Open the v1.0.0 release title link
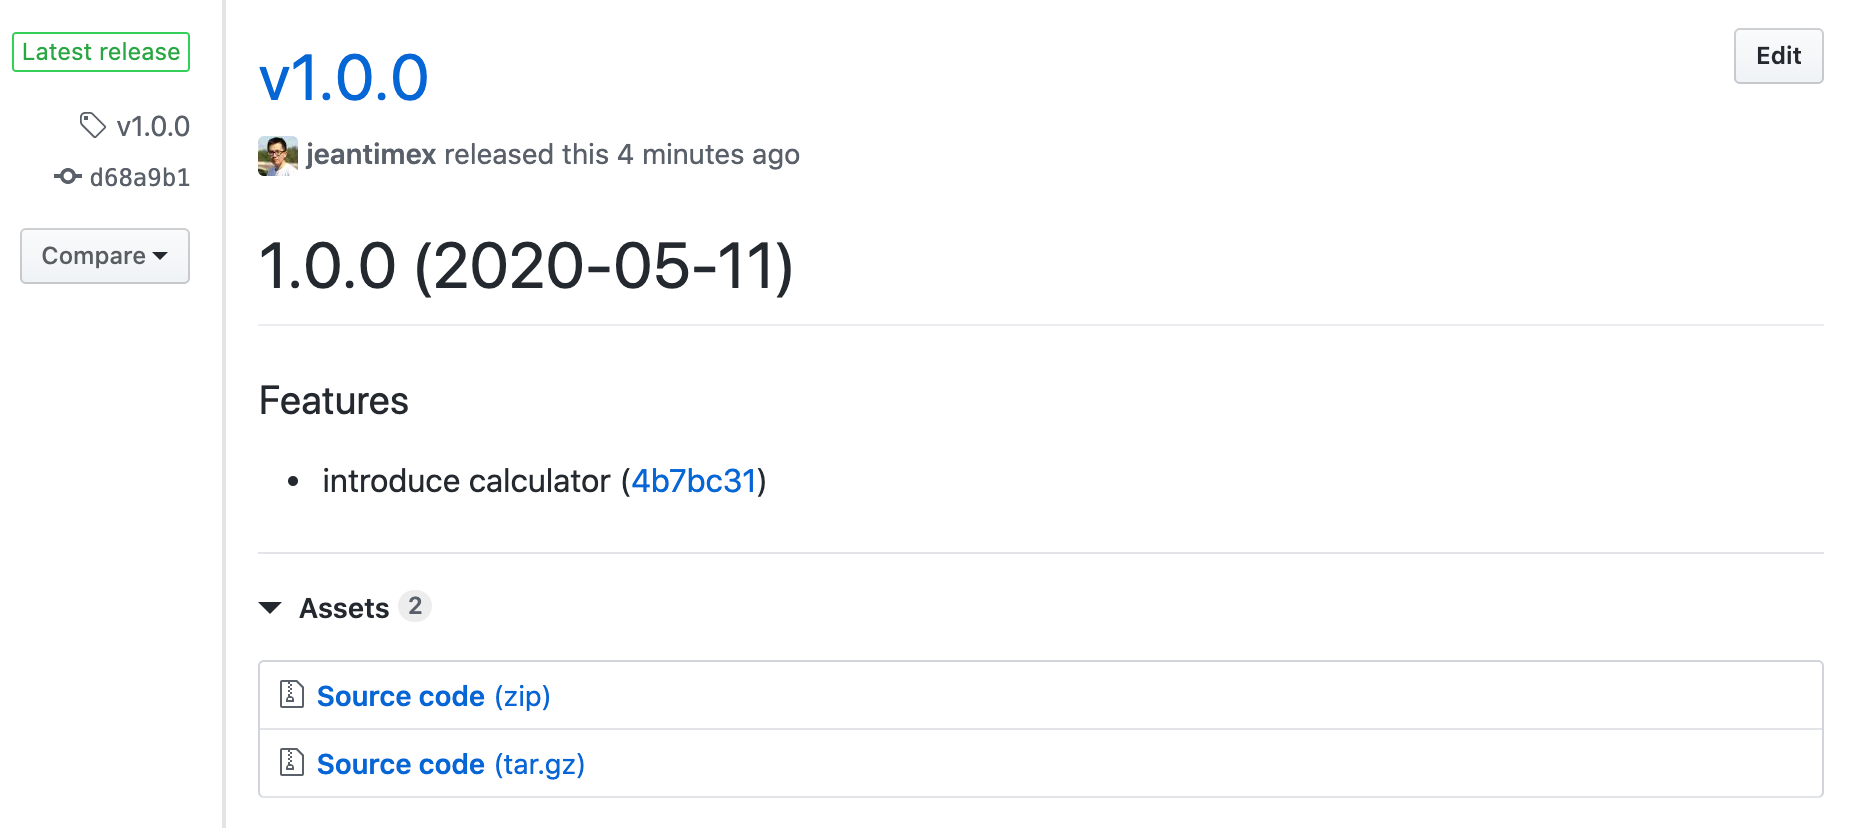Viewport: 1852px width, 828px height. pos(342,78)
